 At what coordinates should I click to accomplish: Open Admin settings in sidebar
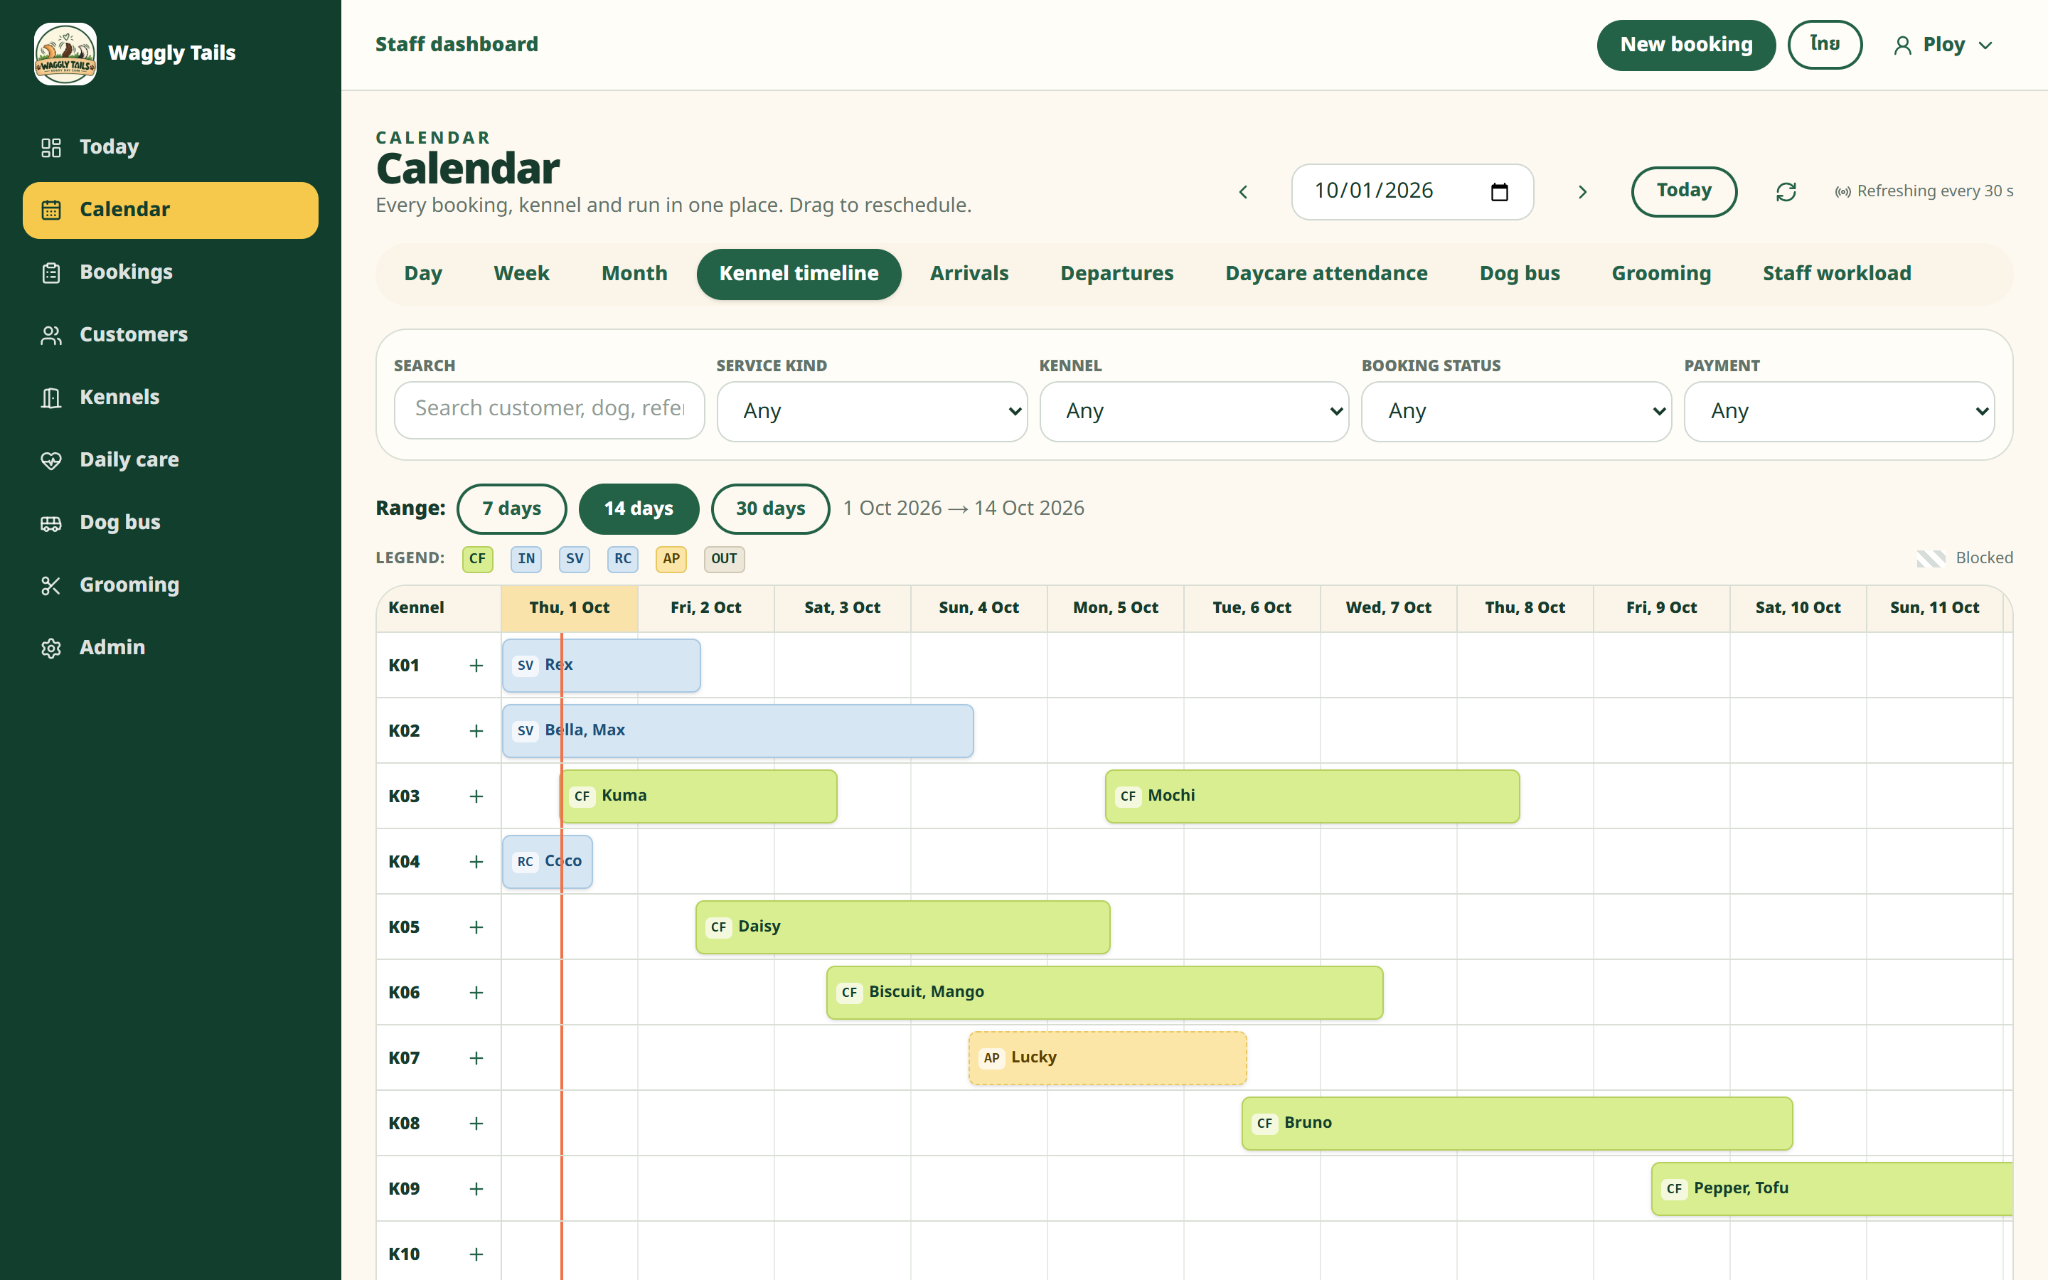point(170,648)
